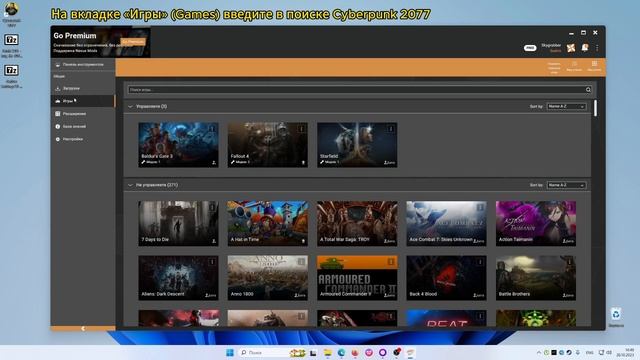Open the menu icon on Back 4 Blood tile

480,262
